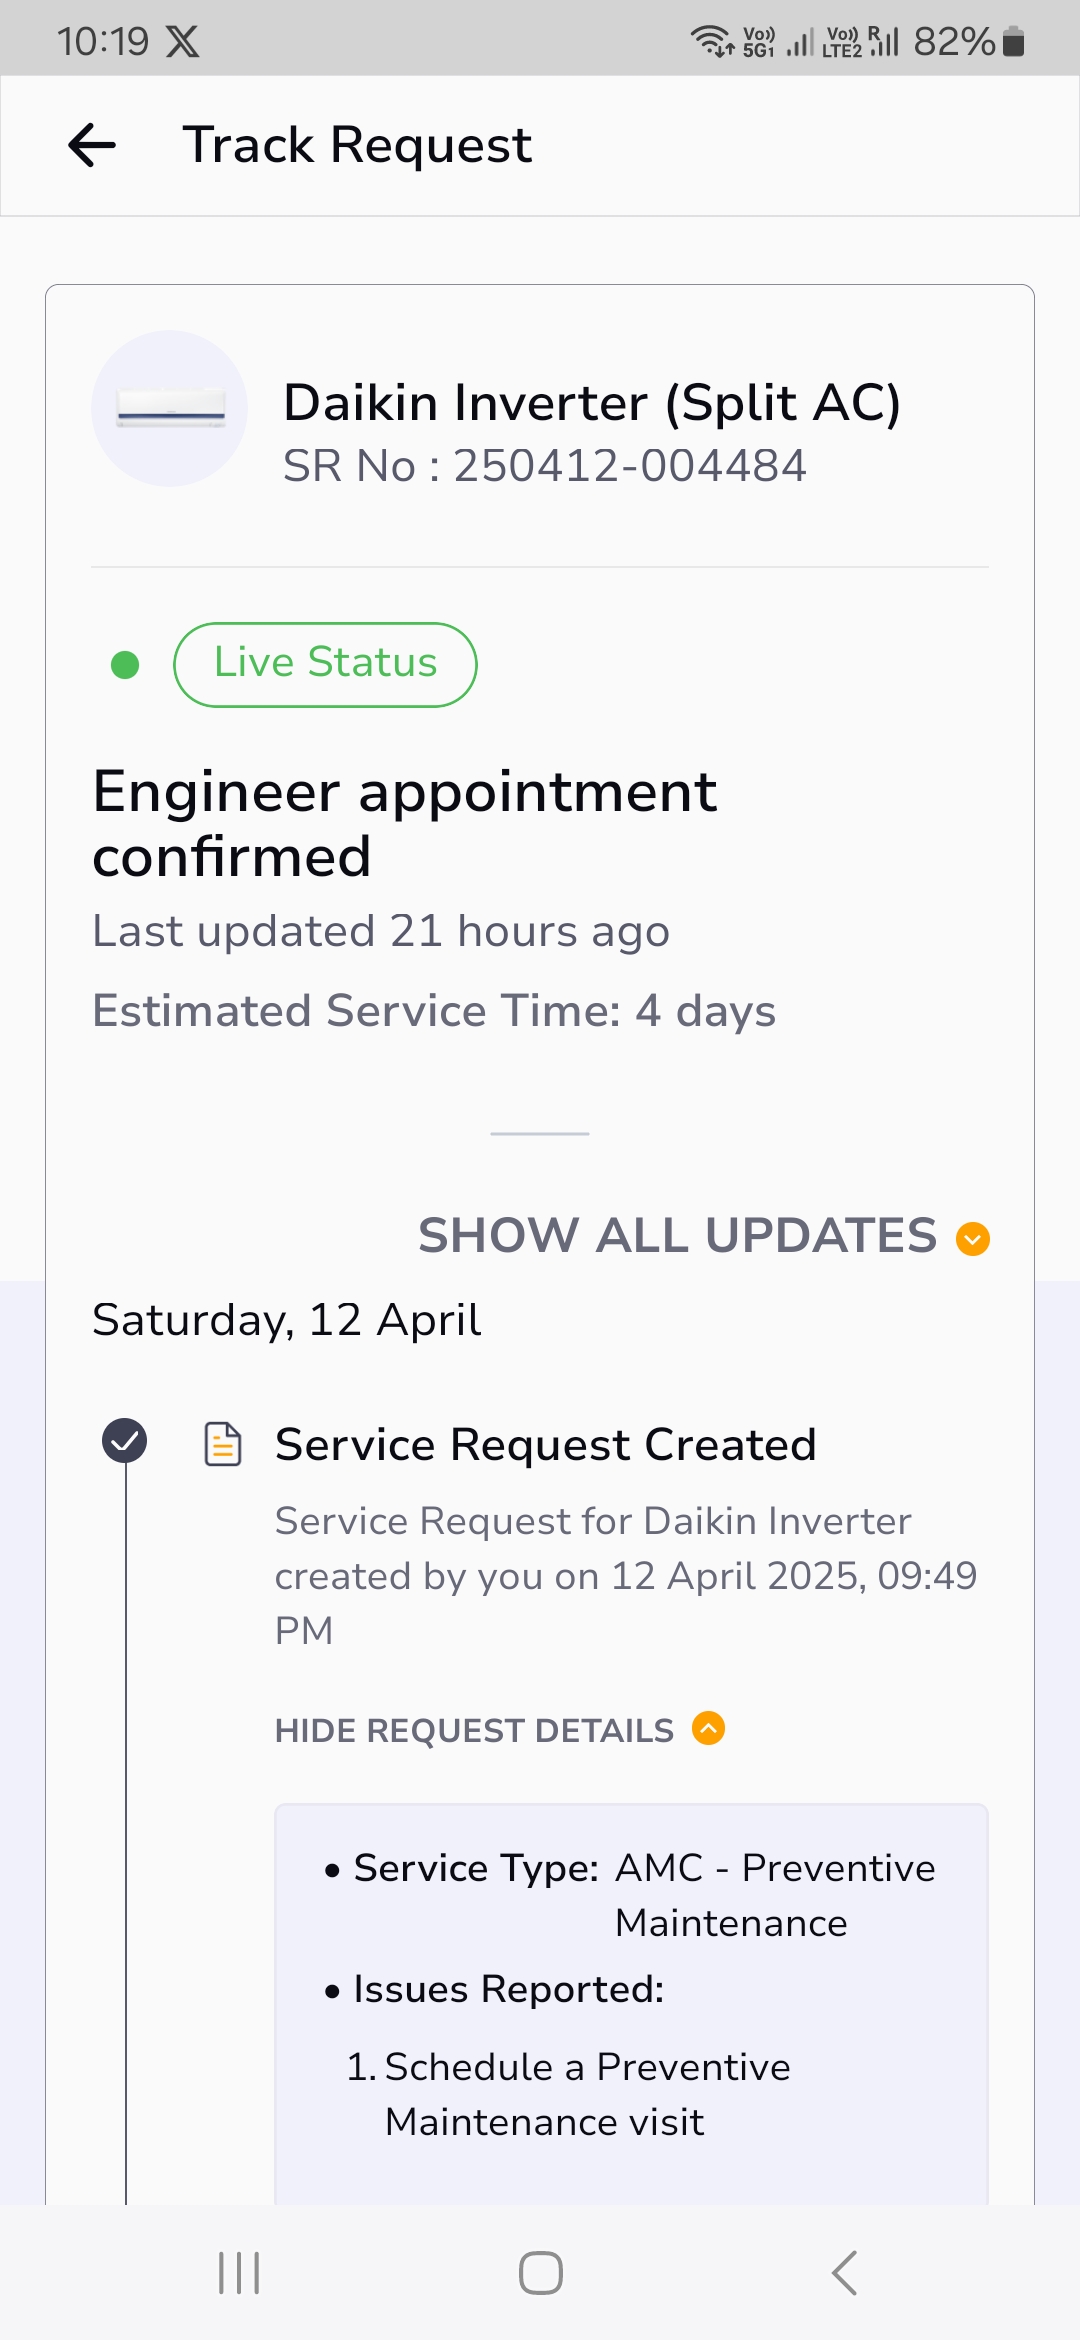Click the green live status dot
The height and width of the screenshot is (2340, 1080).
(125, 665)
